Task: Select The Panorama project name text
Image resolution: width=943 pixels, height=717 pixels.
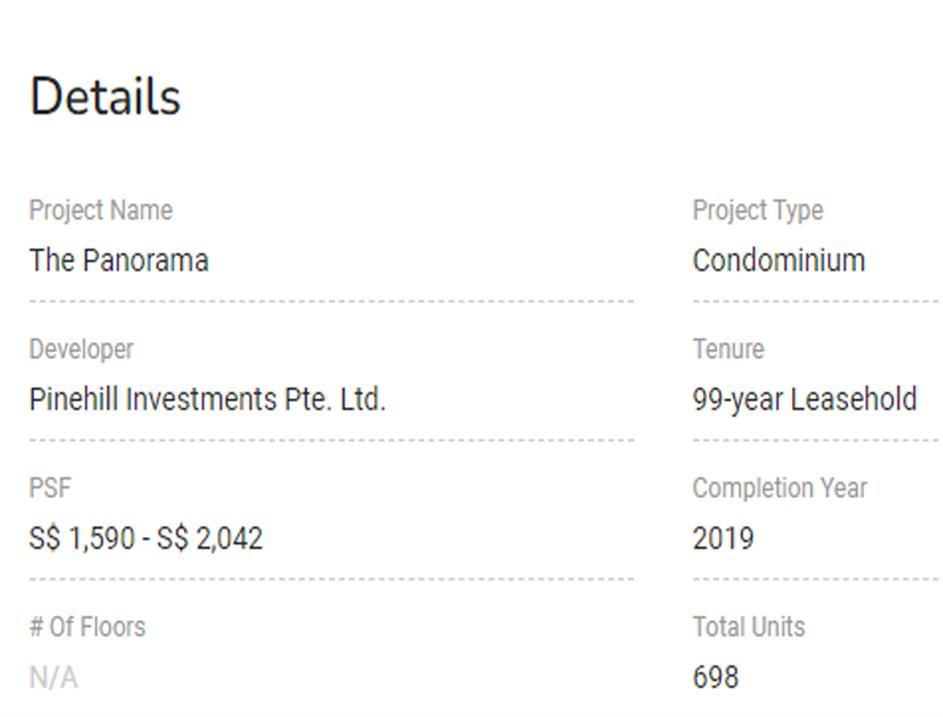Action: pos(119,261)
